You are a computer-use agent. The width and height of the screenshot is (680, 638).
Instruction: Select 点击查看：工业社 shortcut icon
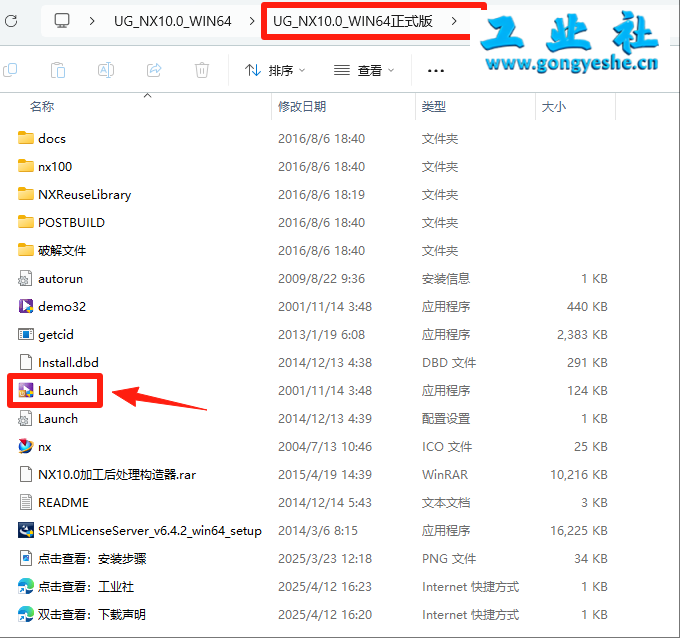coord(26,586)
